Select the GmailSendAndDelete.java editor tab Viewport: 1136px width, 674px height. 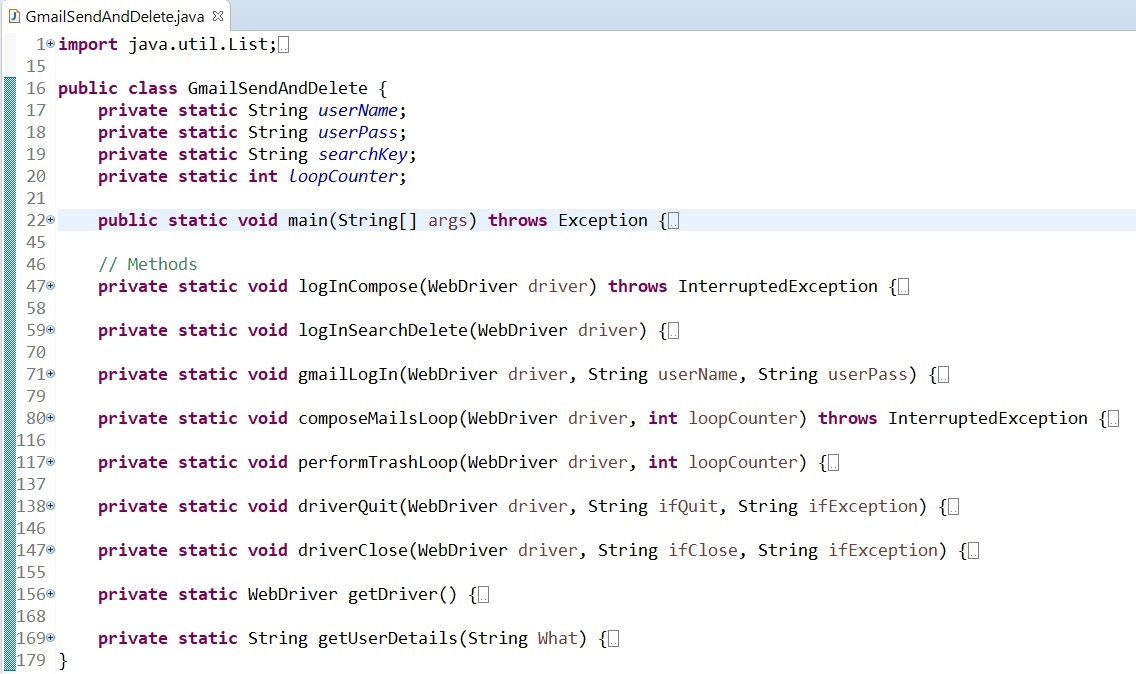[115, 16]
